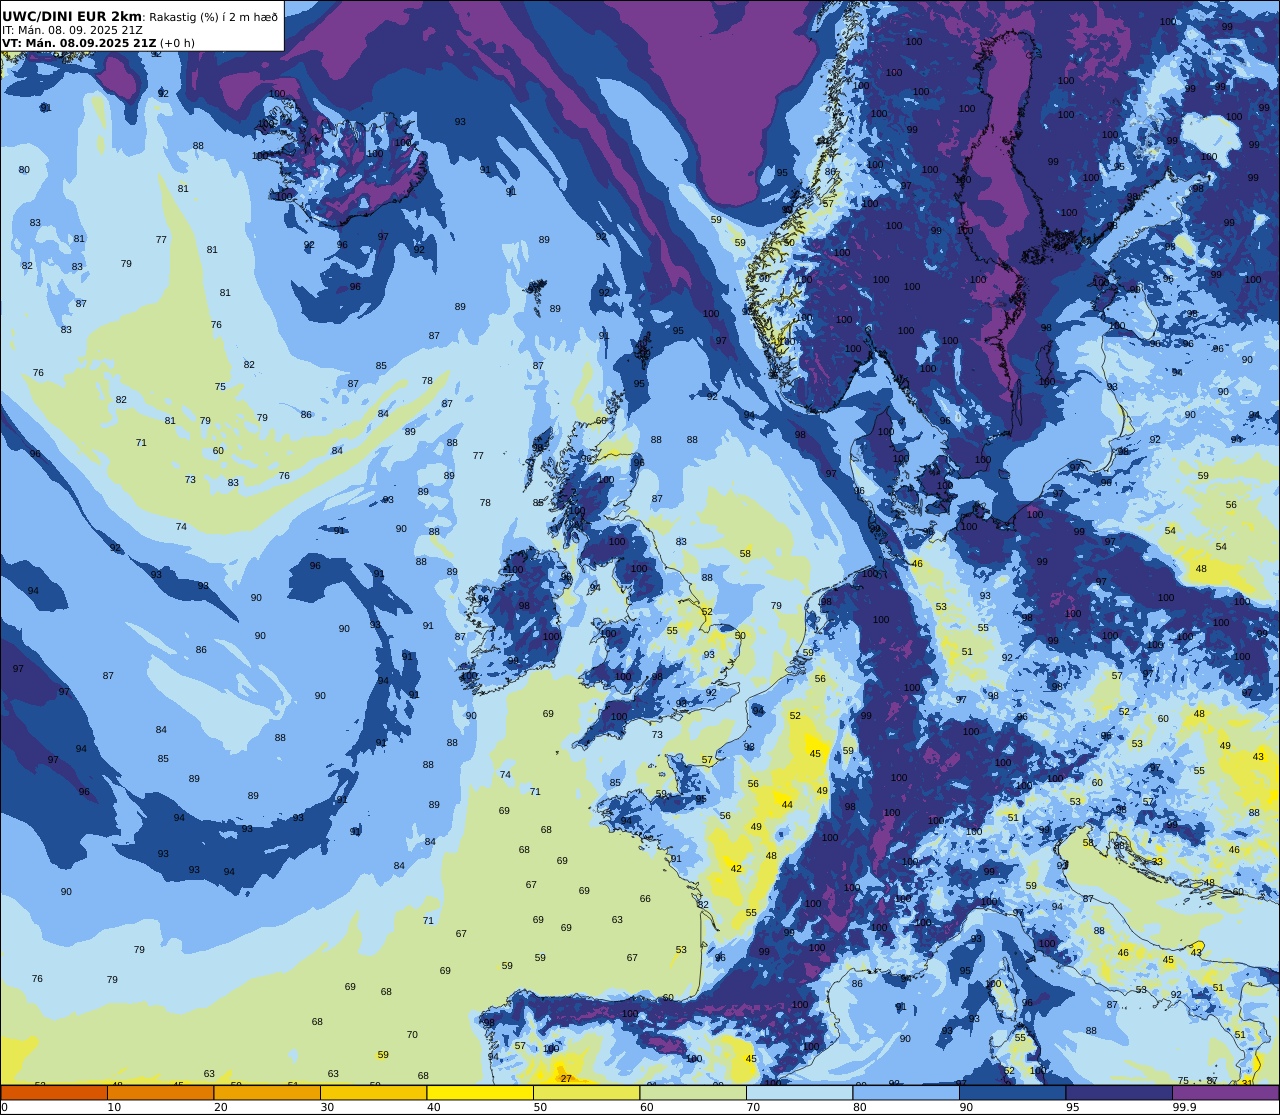Screen dimensions: 1280x1115
Task: Click the 40–50 bright yellow legend swatch
Action: [x=480, y=1092]
